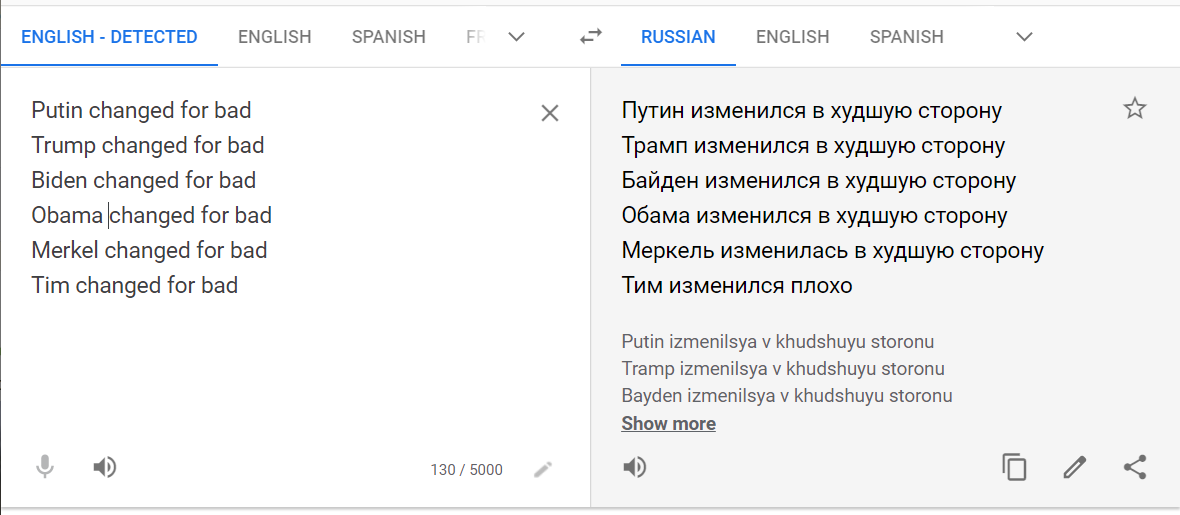
Task: Choose Spanish as target language
Action: coord(906,37)
